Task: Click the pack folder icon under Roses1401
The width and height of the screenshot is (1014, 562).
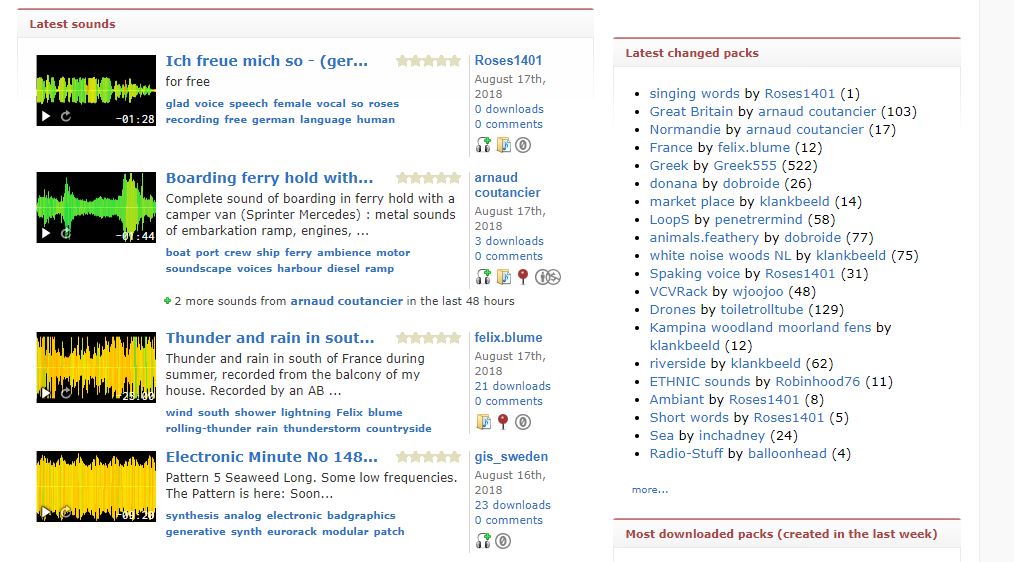Action: click(503, 145)
